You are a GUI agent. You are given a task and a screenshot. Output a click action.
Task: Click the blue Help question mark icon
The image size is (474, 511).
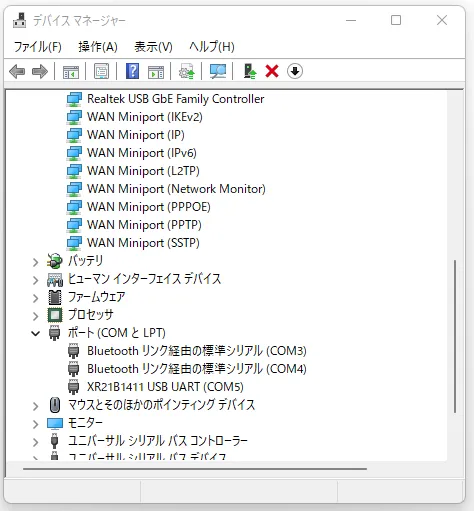[x=132, y=71]
